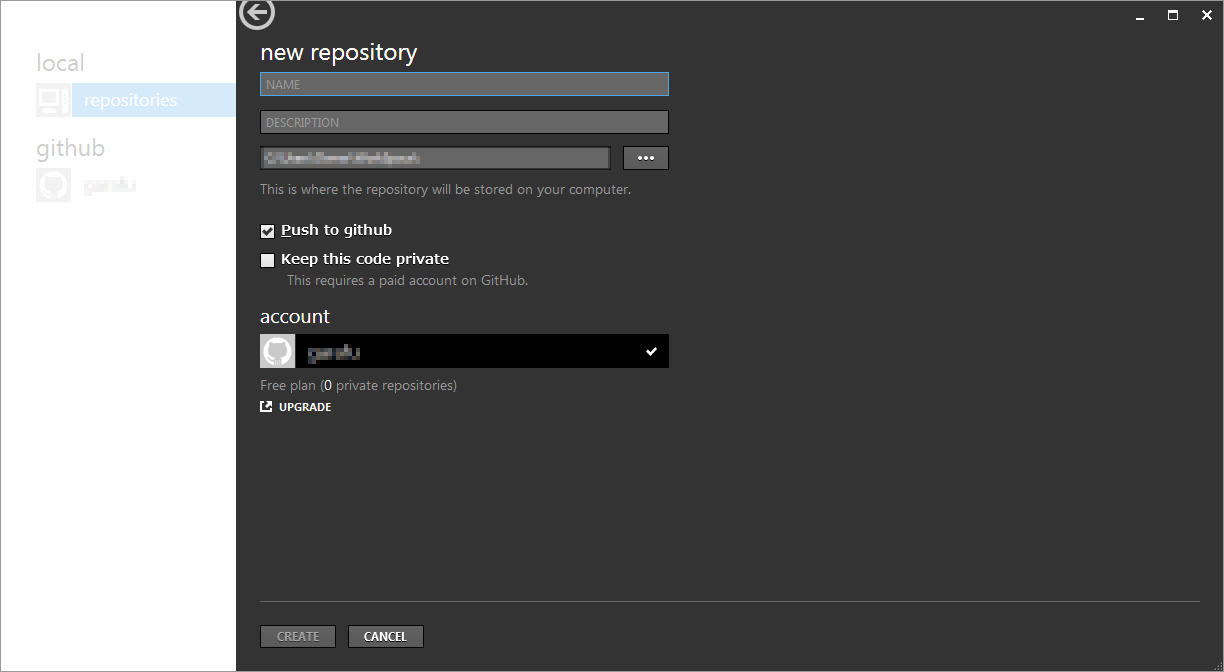Open the UPGRADE plan link
1224x672 pixels.
305,407
